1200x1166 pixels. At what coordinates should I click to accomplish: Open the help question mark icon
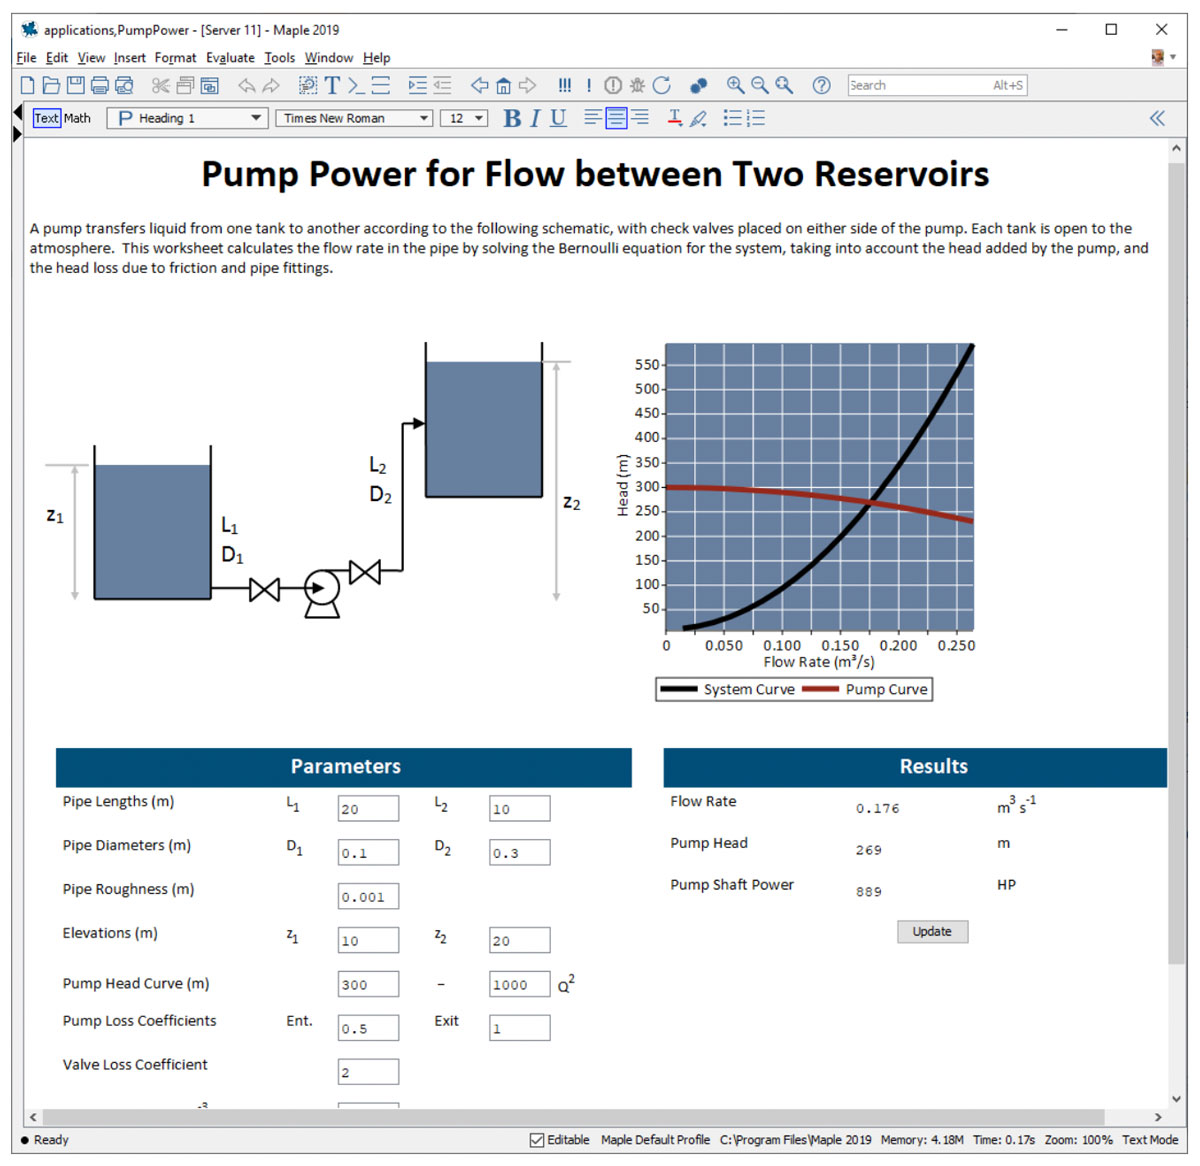point(821,86)
